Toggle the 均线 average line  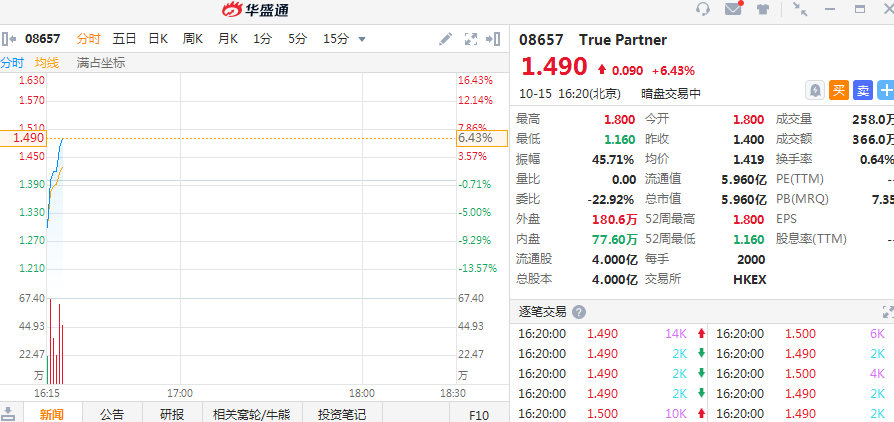(x=47, y=62)
